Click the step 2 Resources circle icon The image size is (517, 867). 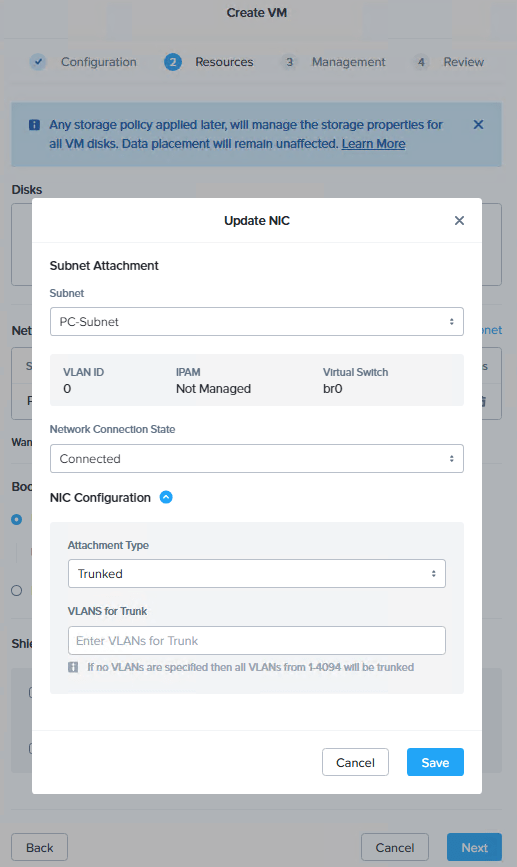(x=173, y=62)
